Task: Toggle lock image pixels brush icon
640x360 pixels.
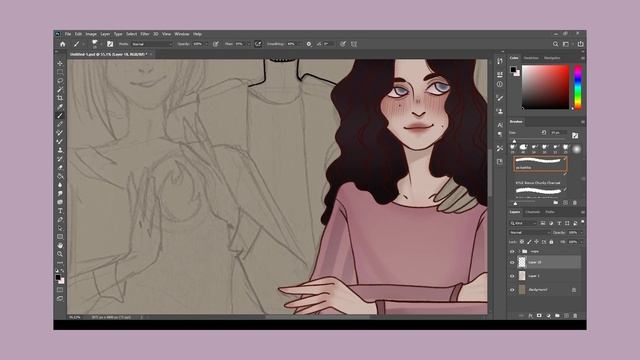Action: click(529, 242)
